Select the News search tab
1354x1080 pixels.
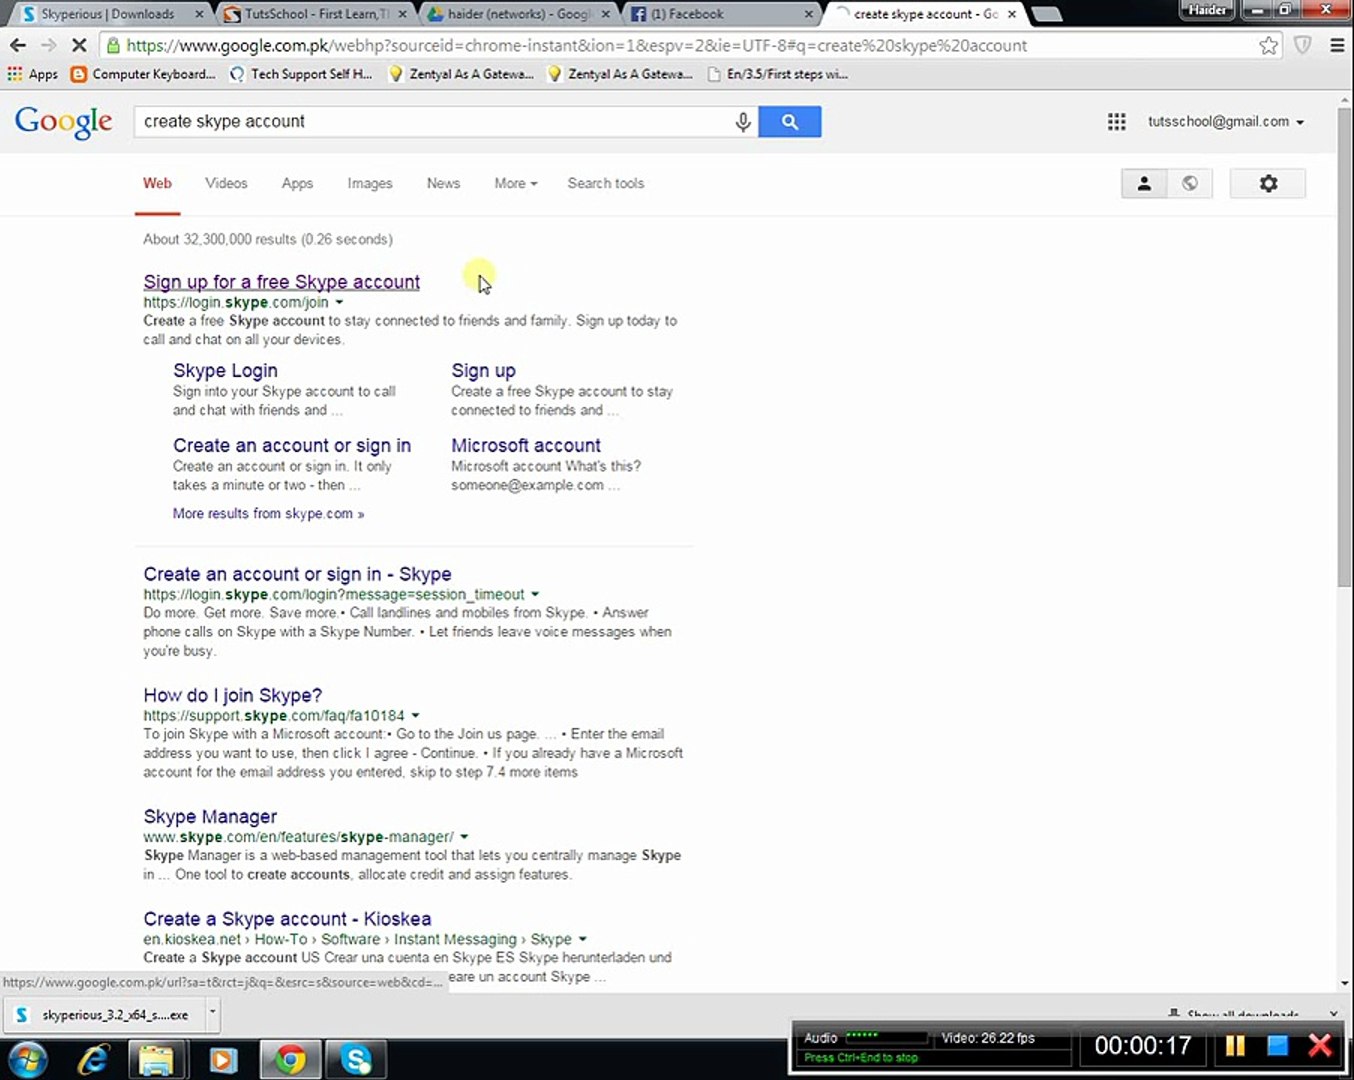point(443,183)
